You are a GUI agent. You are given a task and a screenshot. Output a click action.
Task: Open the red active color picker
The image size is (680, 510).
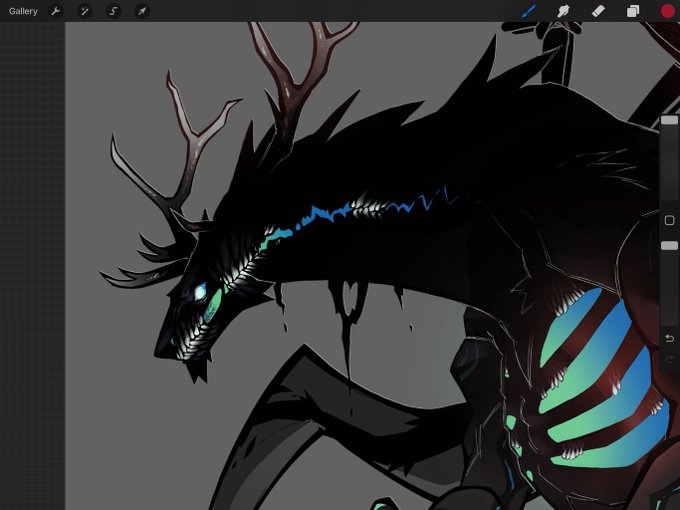click(x=667, y=11)
